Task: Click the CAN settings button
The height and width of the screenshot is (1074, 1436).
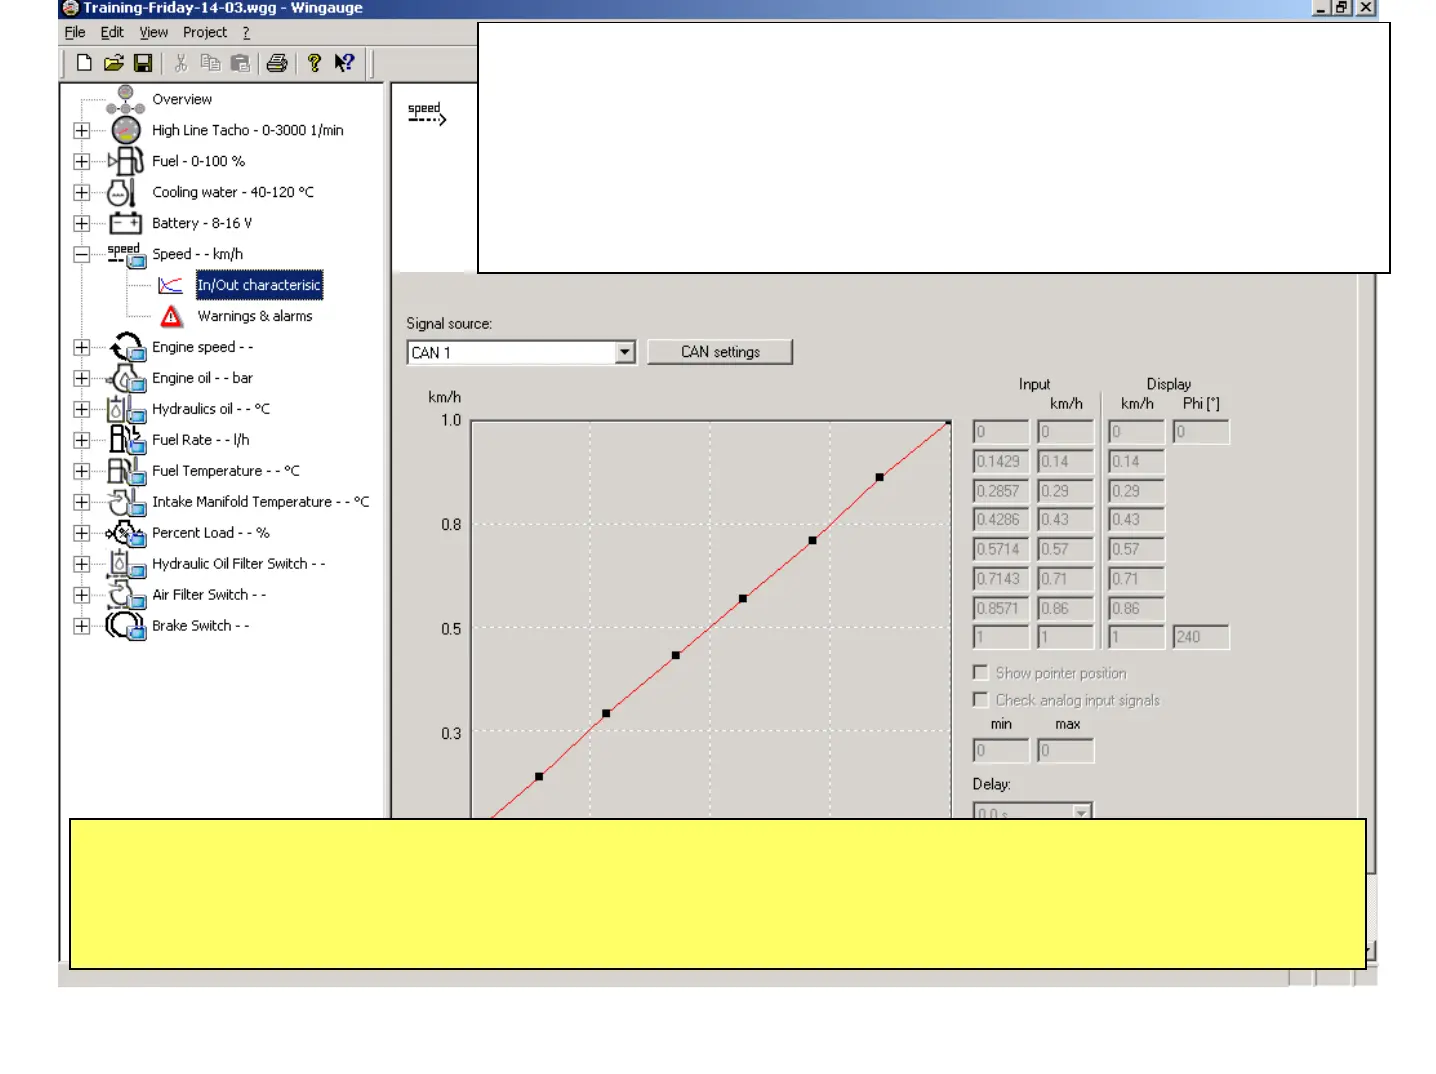Action: tap(720, 352)
